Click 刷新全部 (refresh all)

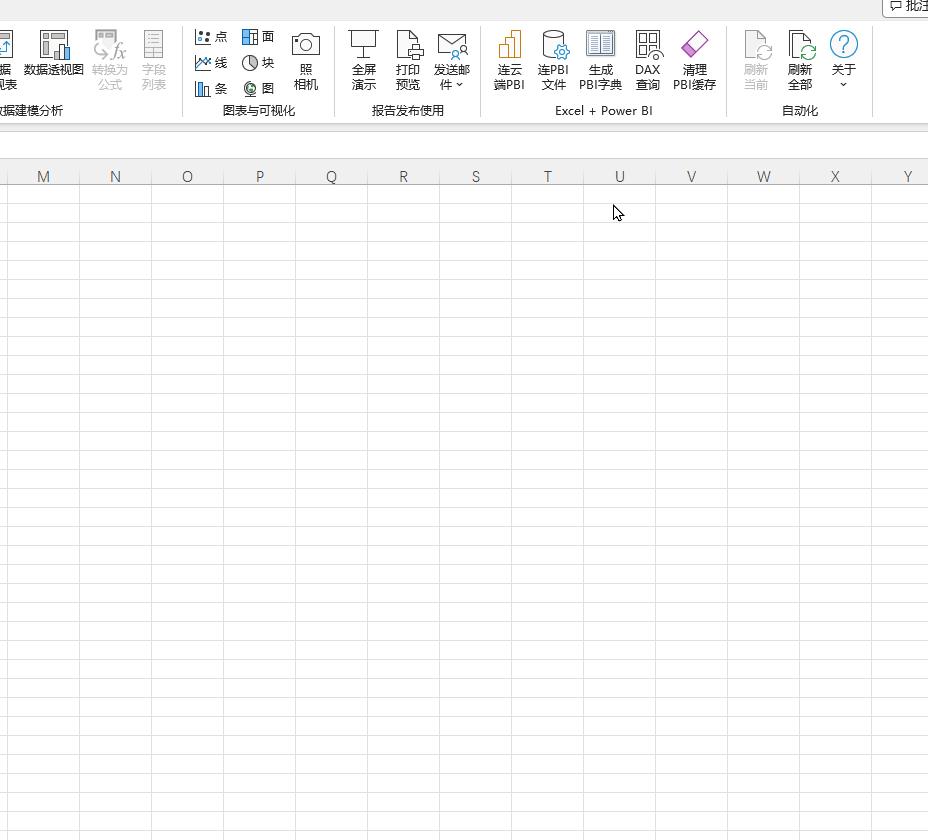pos(801,58)
